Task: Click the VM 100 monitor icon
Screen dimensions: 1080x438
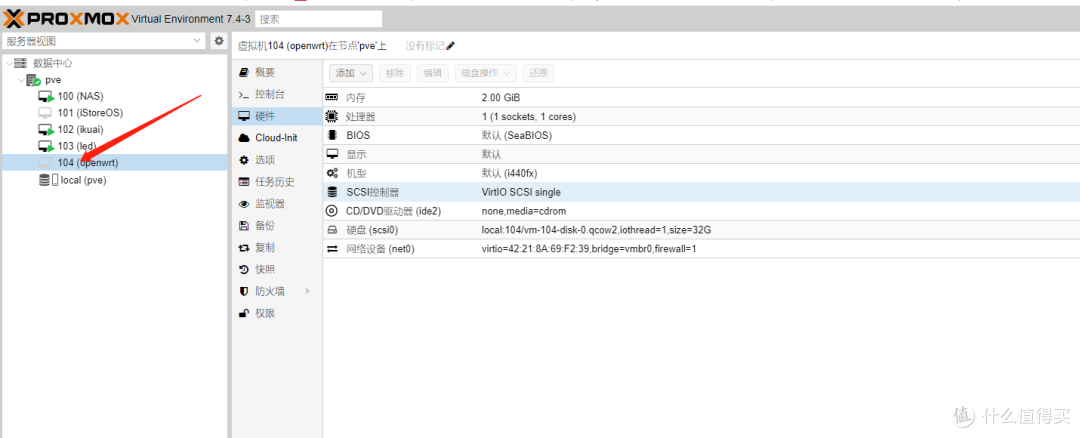Action: 45,96
